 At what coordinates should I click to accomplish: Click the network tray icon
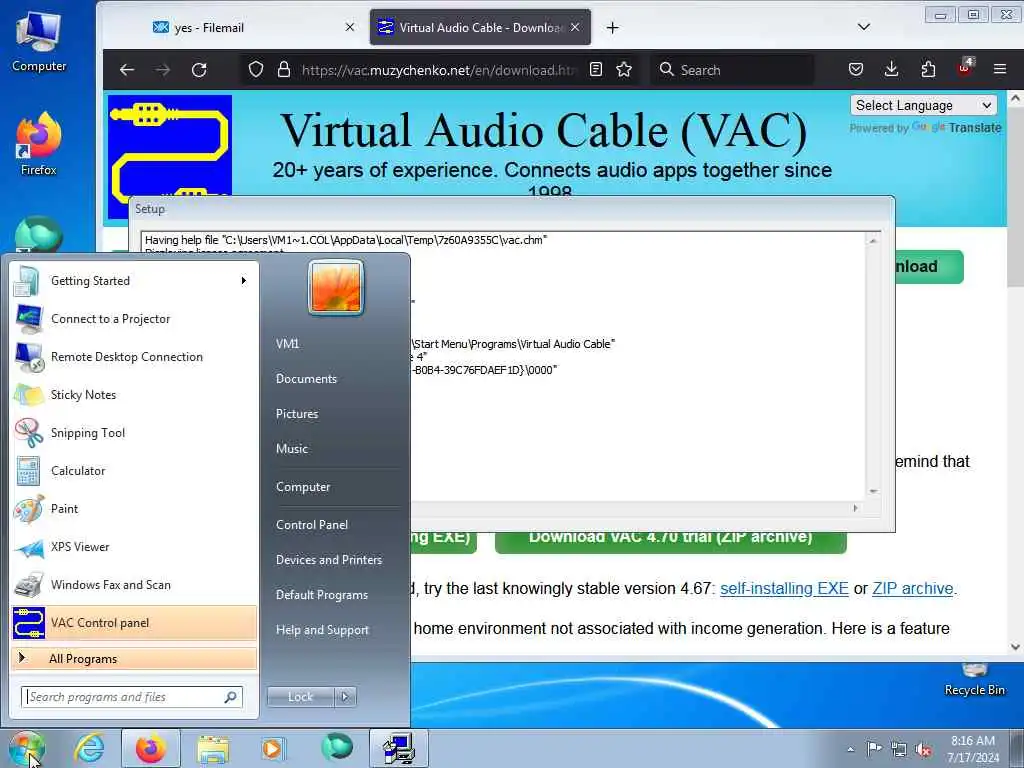[899, 750]
